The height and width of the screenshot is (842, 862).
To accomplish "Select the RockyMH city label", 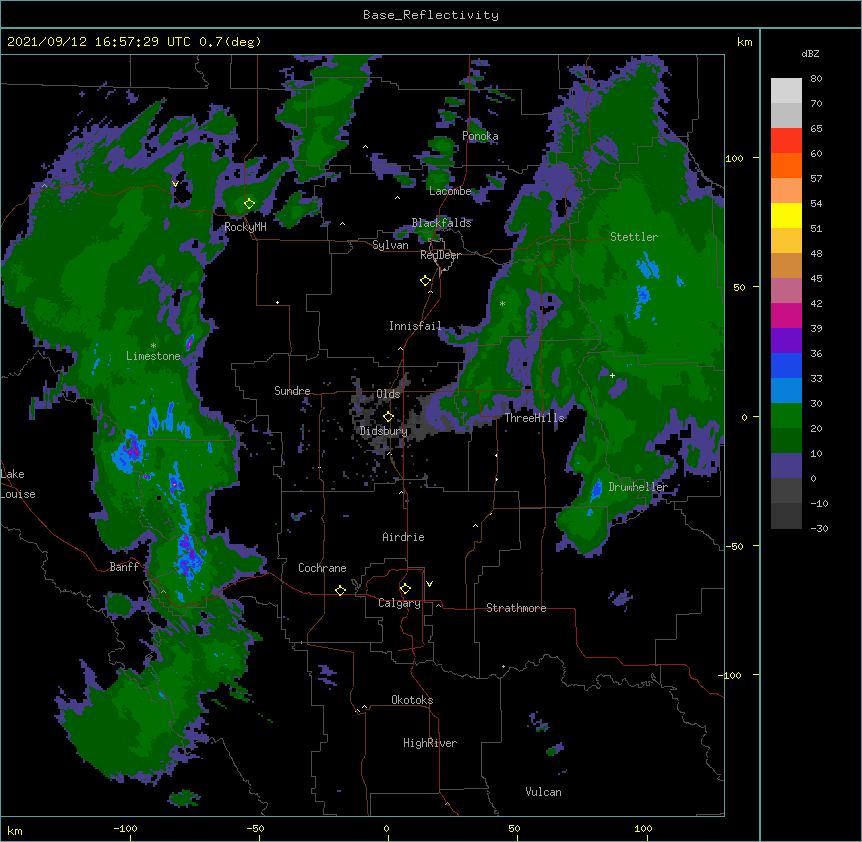I will [x=246, y=227].
